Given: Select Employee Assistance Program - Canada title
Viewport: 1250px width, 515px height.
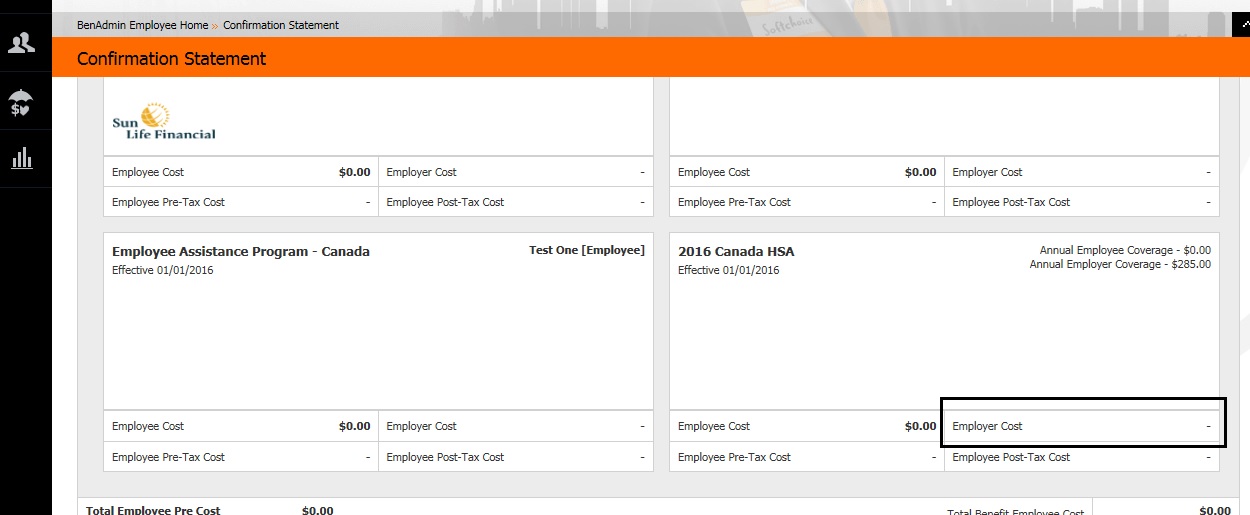Looking at the screenshot, I should click(241, 252).
